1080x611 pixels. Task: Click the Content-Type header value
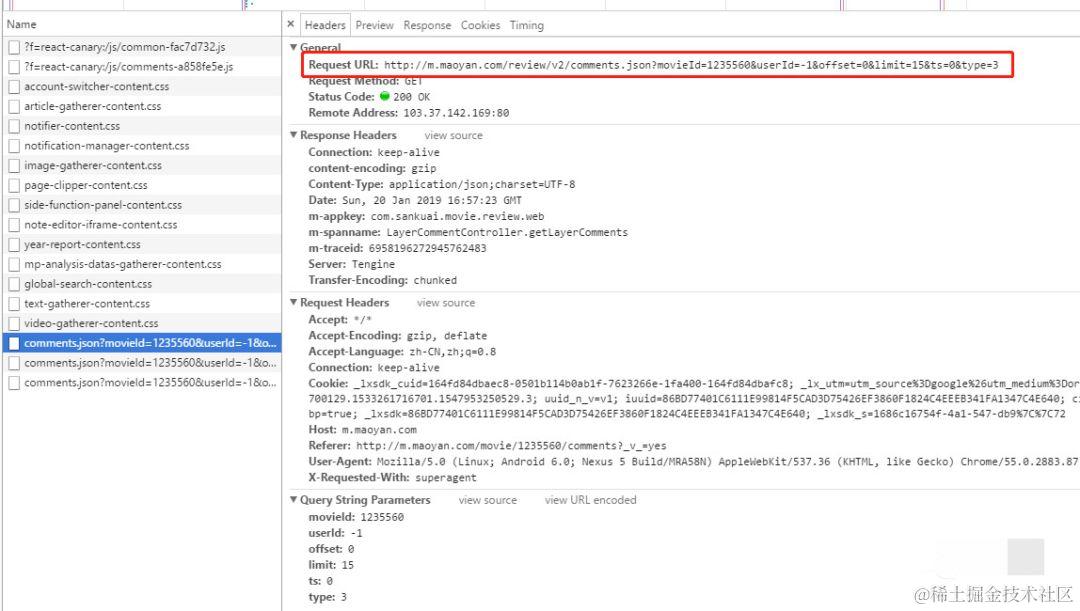[481, 185]
